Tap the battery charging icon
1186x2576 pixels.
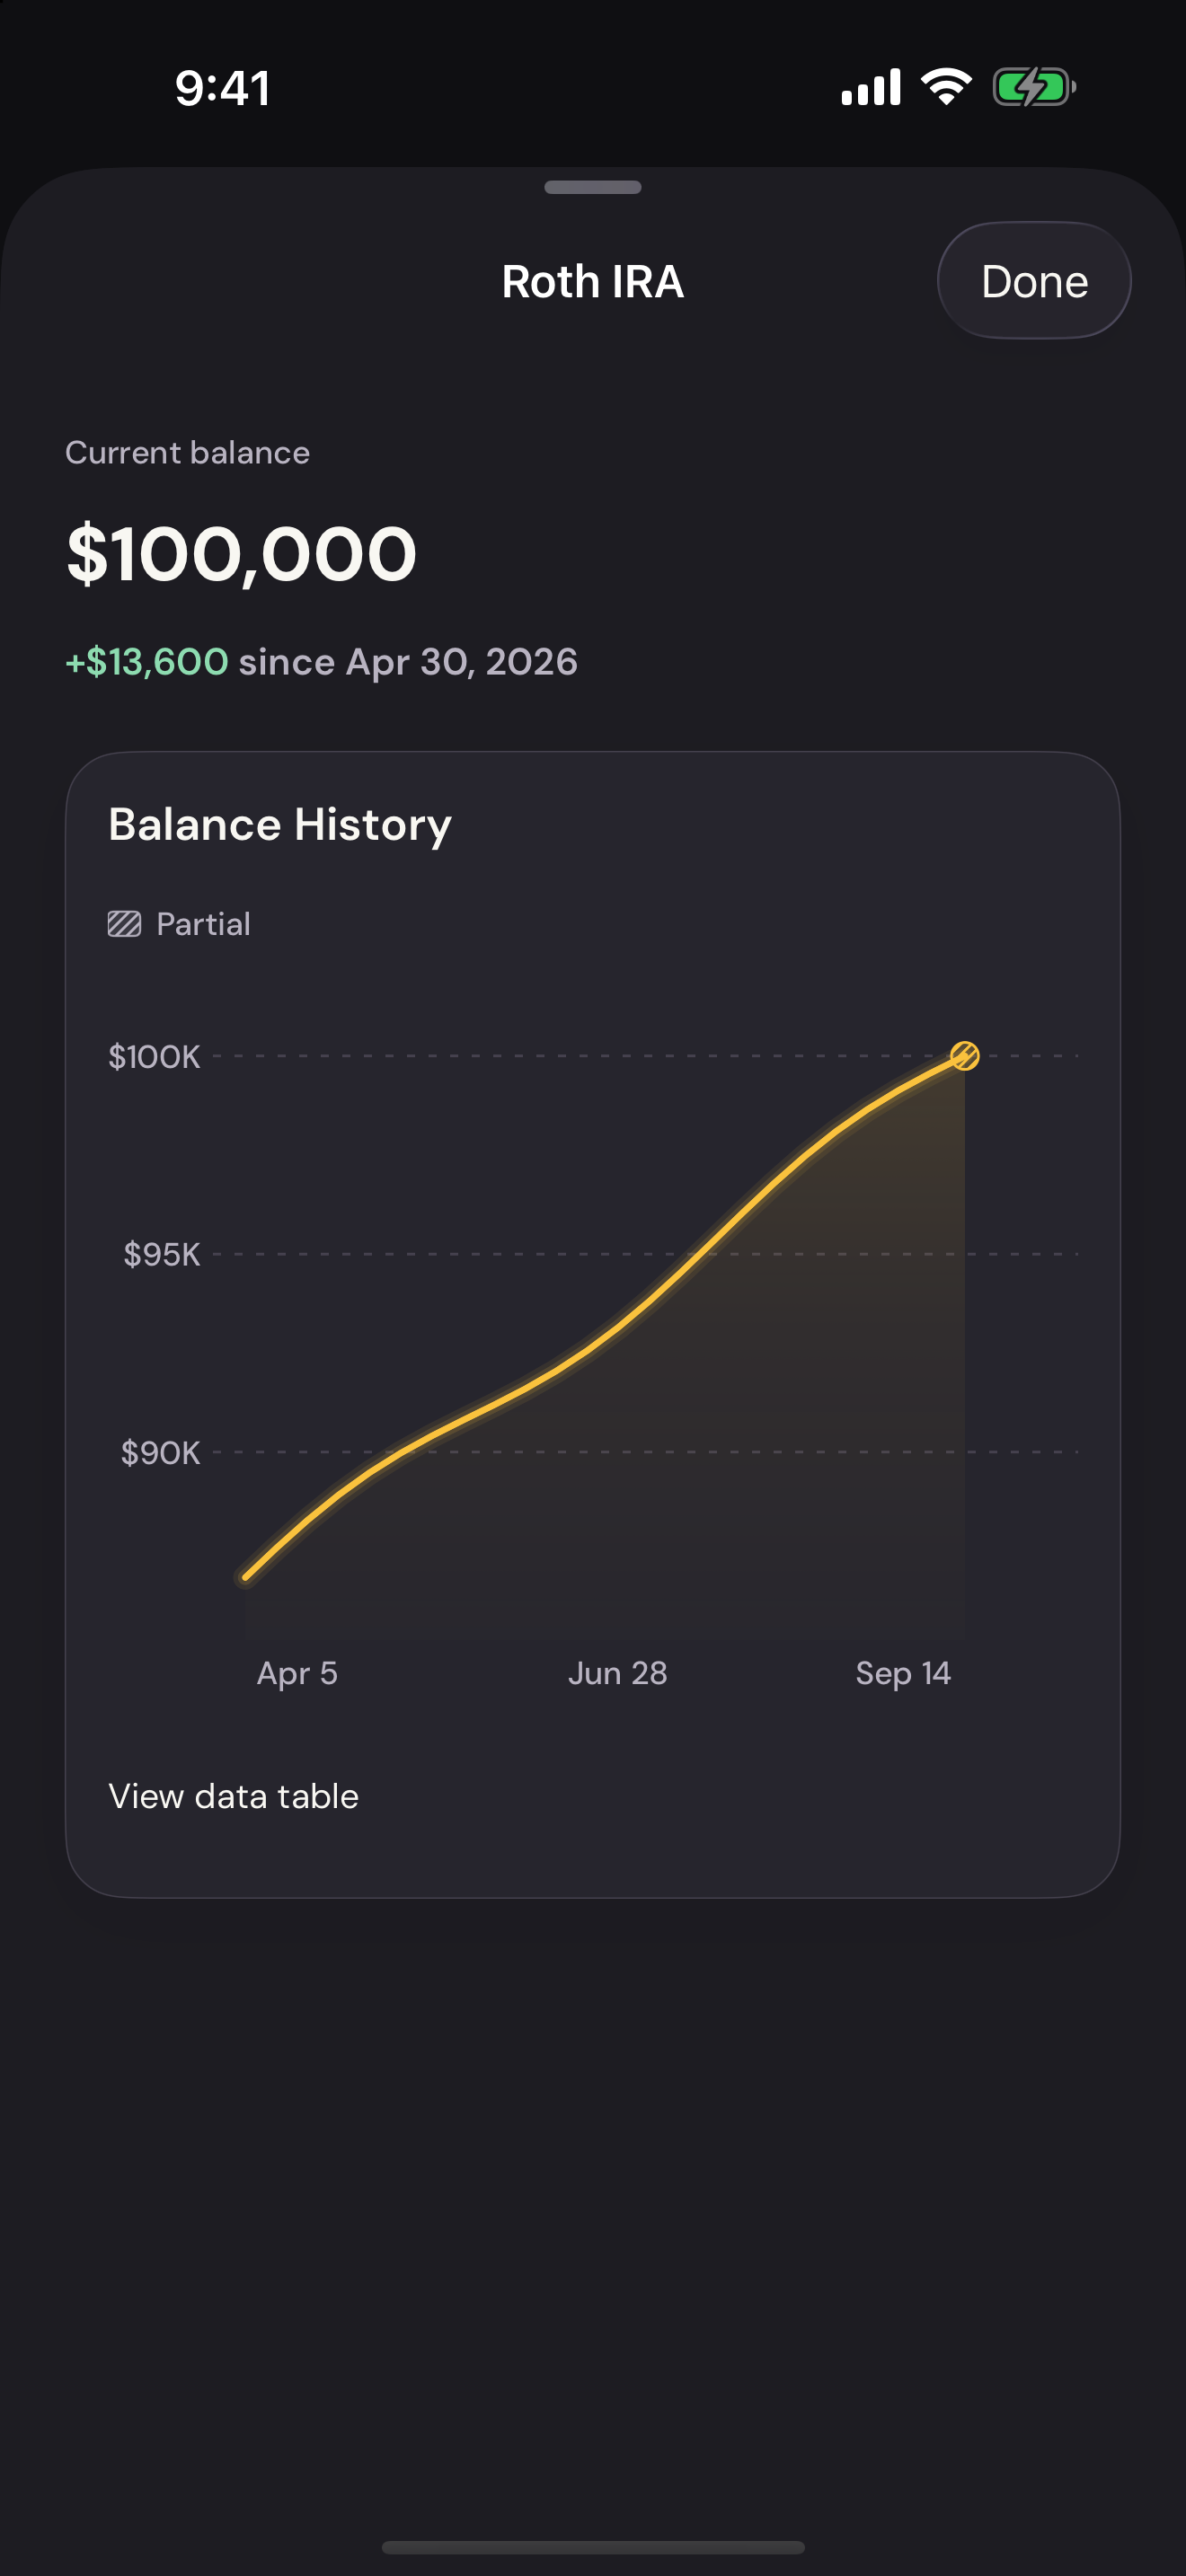click(1034, 87)
